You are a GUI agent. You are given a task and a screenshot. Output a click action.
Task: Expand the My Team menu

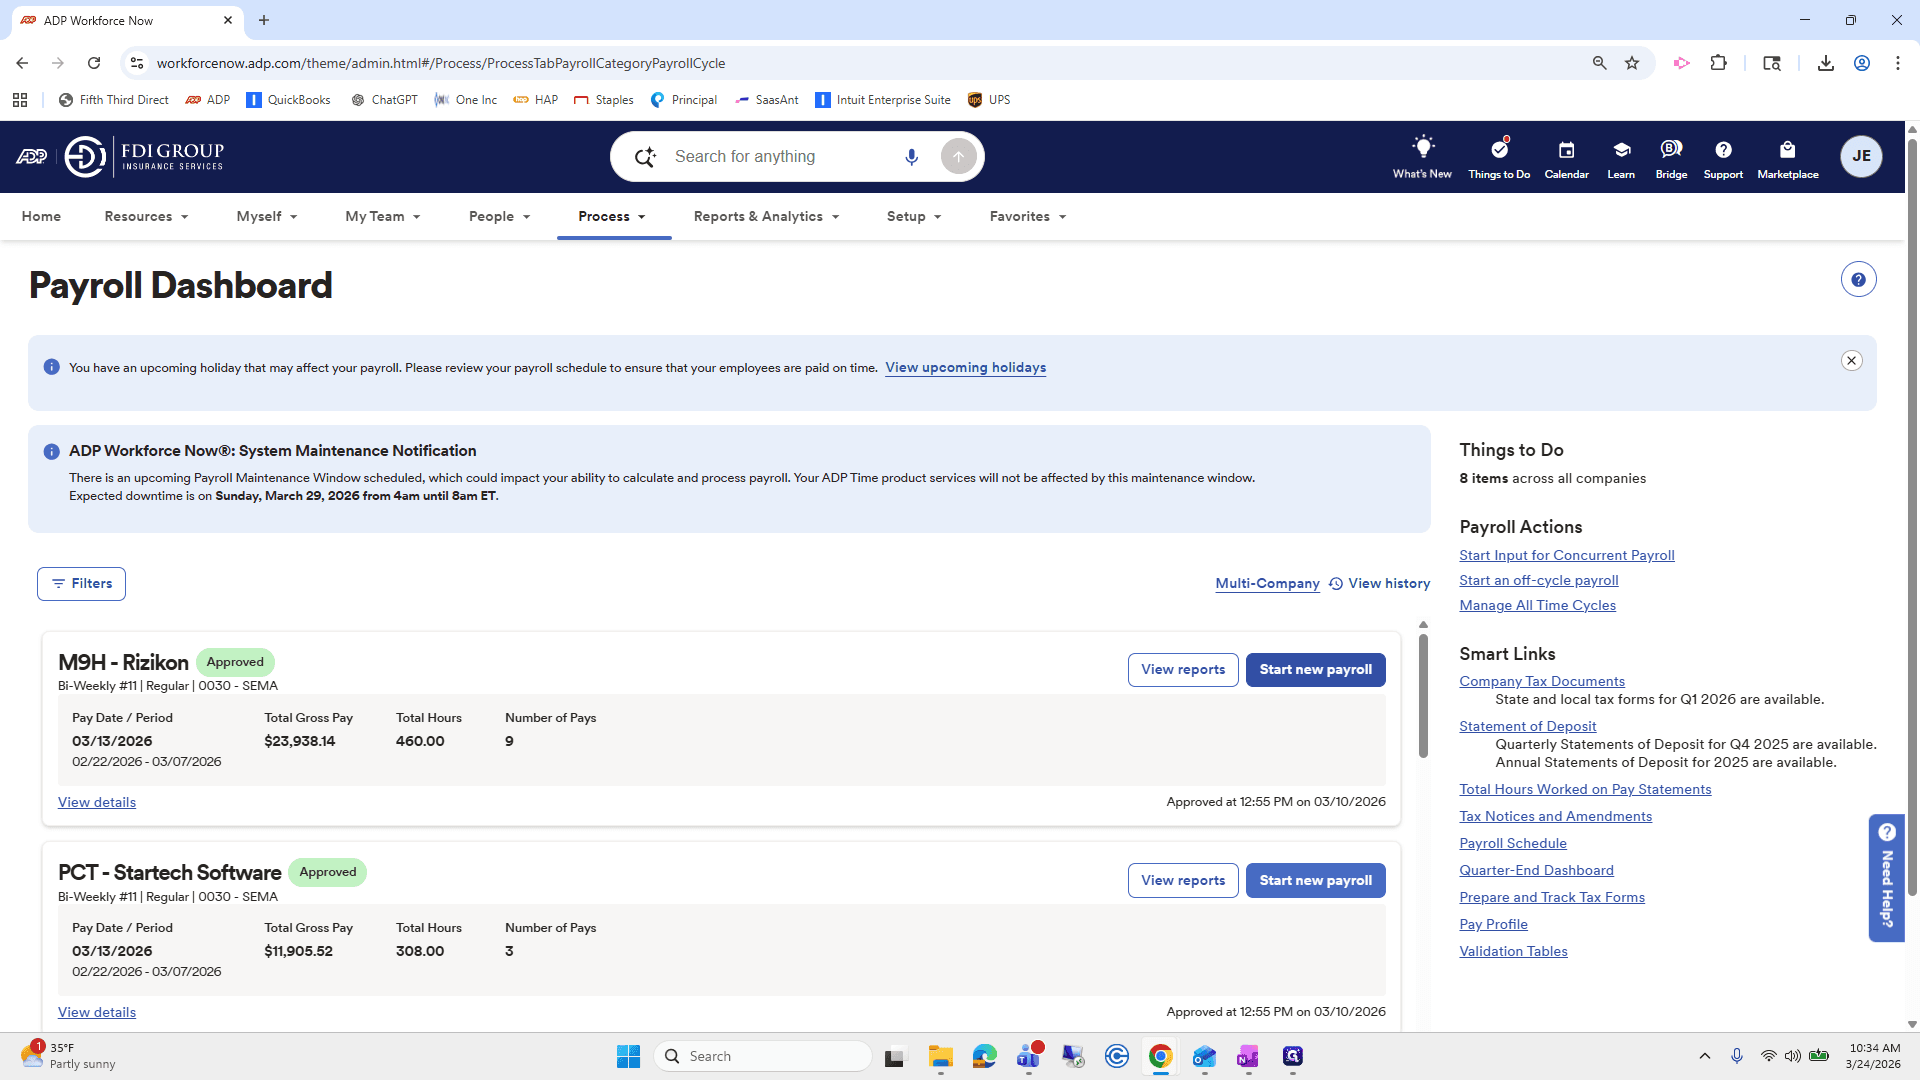(x=382, y=217)
